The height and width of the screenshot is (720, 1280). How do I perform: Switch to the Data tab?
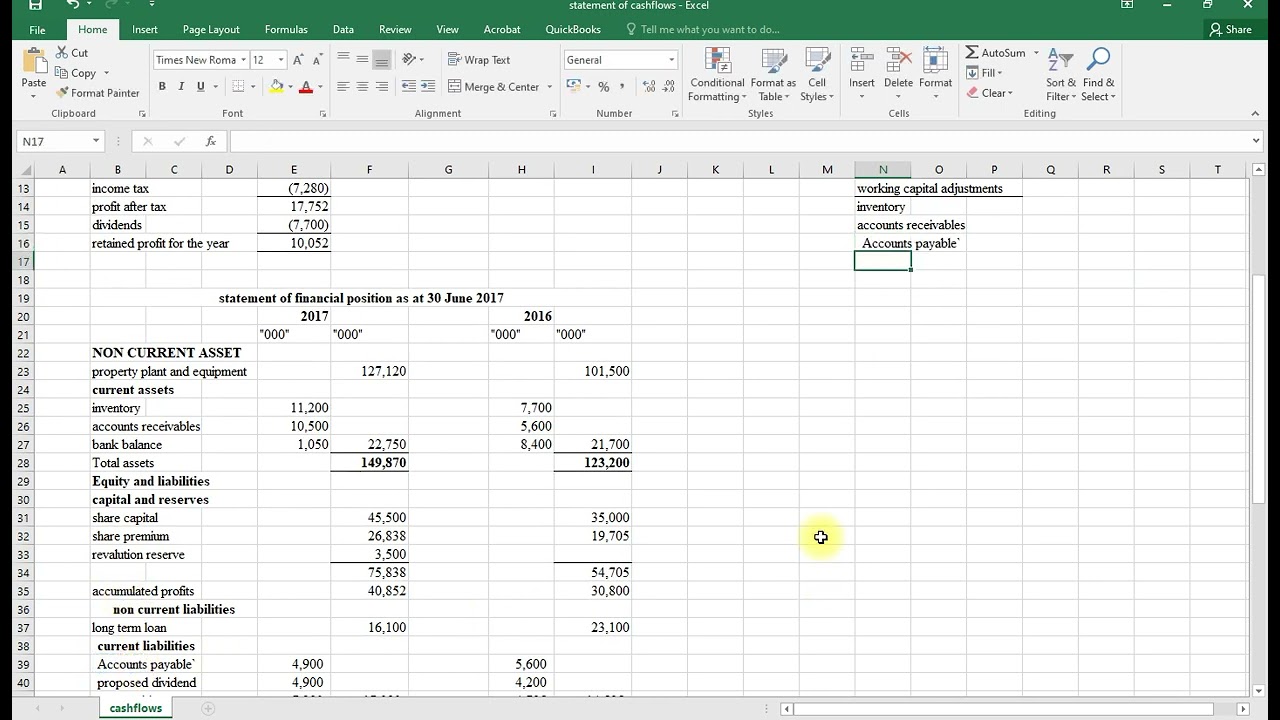343,29
